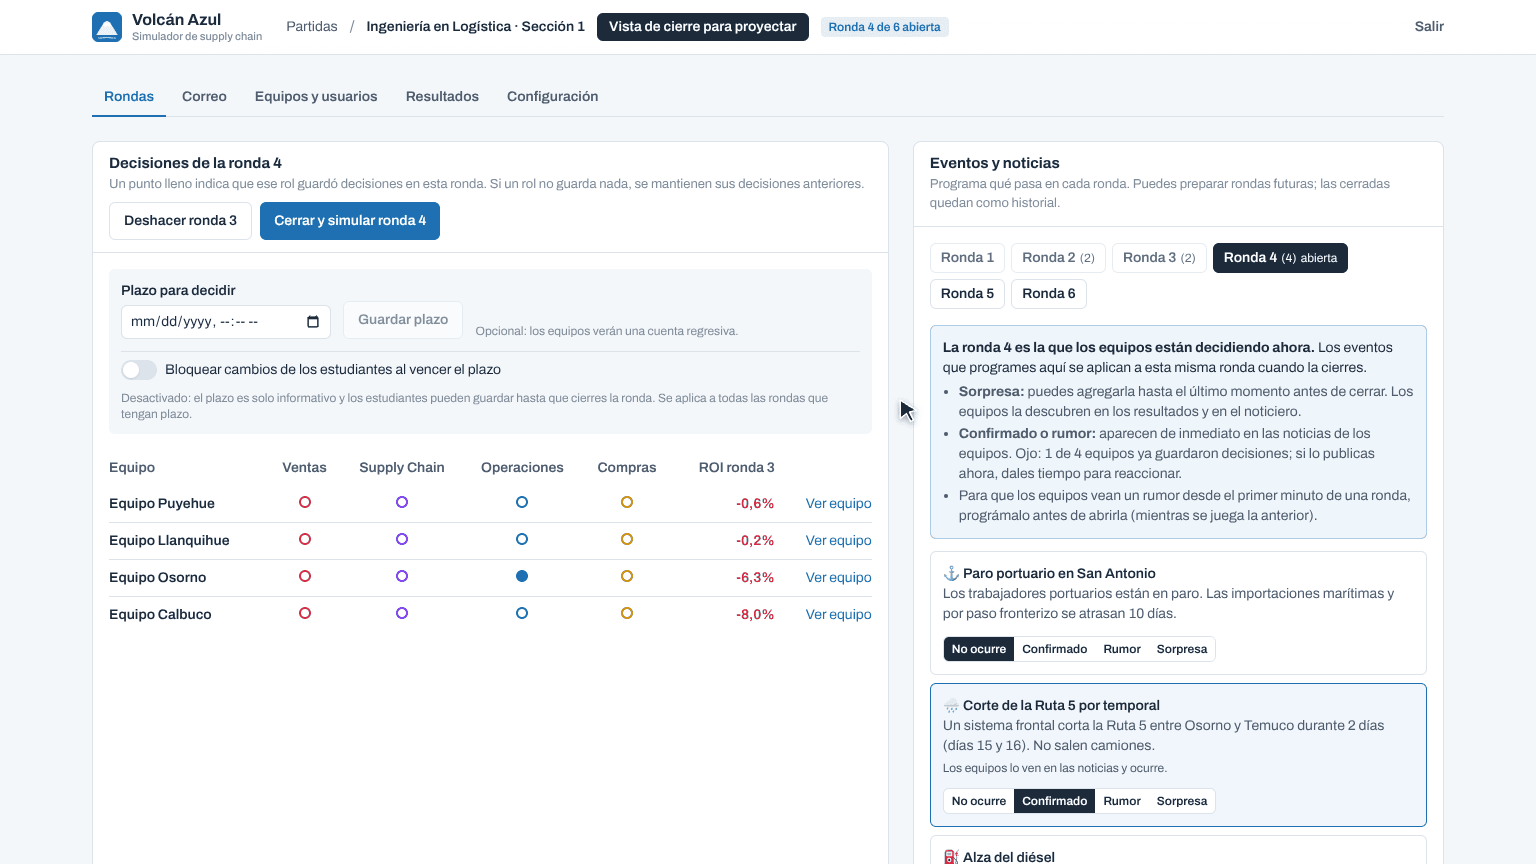This screenshot has height=864, width=1536.
Task: Switch to the Resultados tab
Action: pyautogui.click(x=442, y=97)
